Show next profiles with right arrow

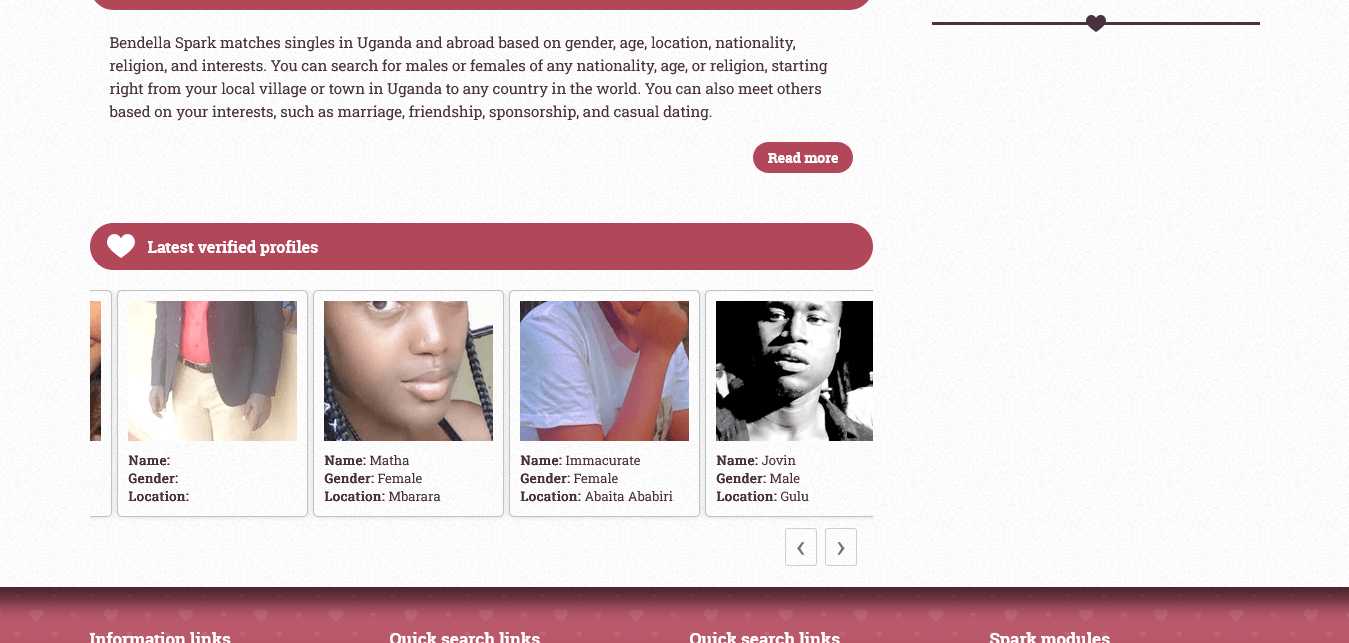841,547
